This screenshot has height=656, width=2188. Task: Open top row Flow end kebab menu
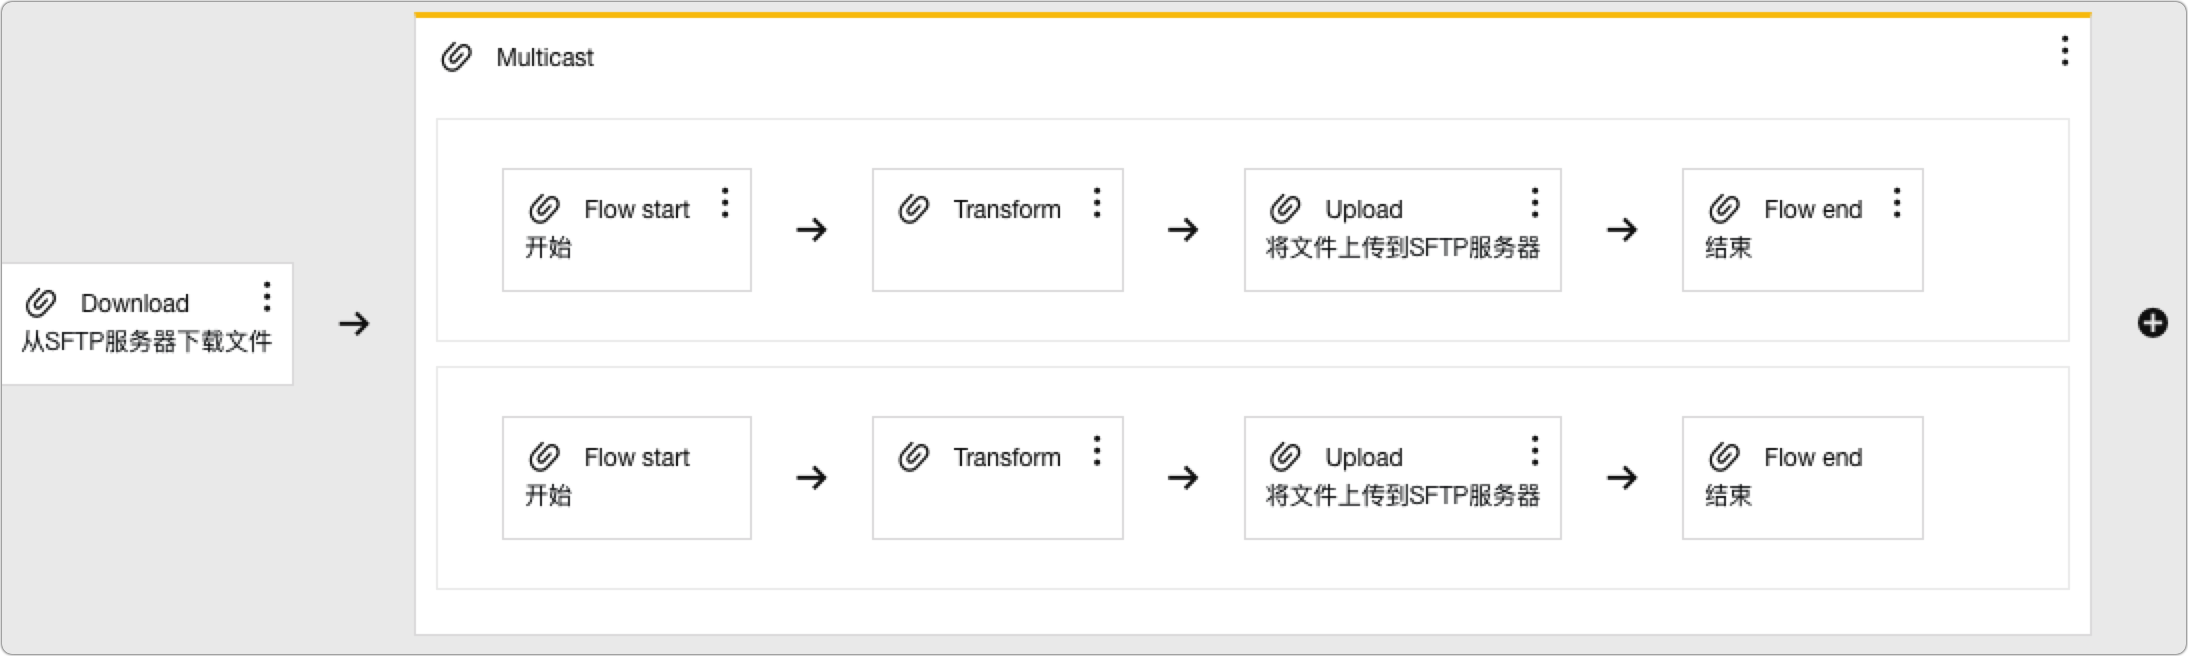(1896, 203)
